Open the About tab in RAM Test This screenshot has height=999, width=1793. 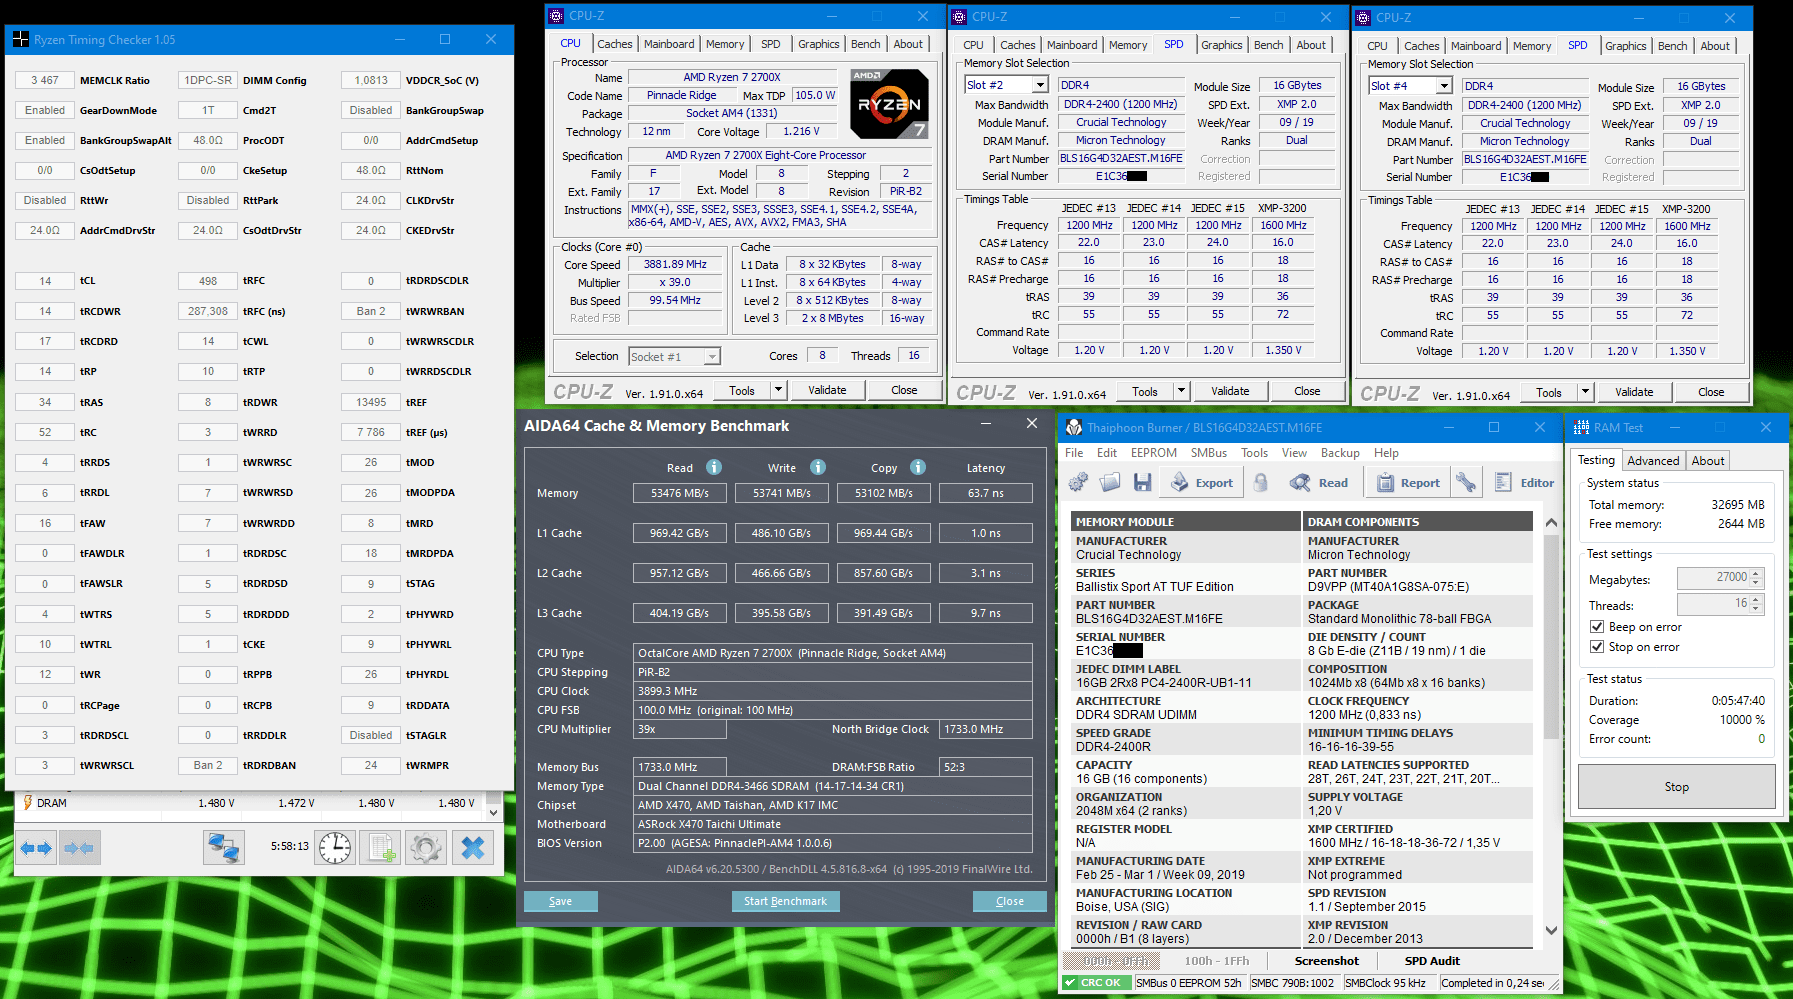tap(1708, 461)
